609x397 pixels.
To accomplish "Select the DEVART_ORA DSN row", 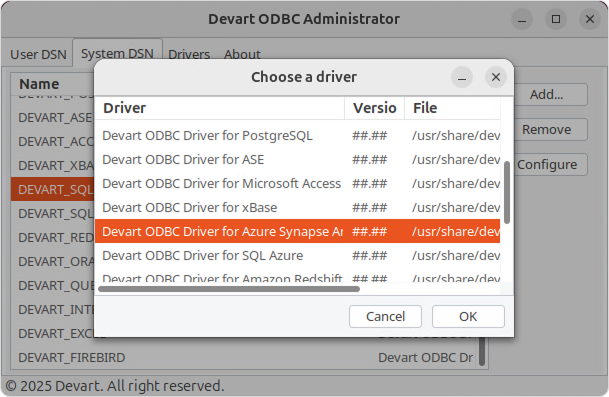I will (53, 261).
